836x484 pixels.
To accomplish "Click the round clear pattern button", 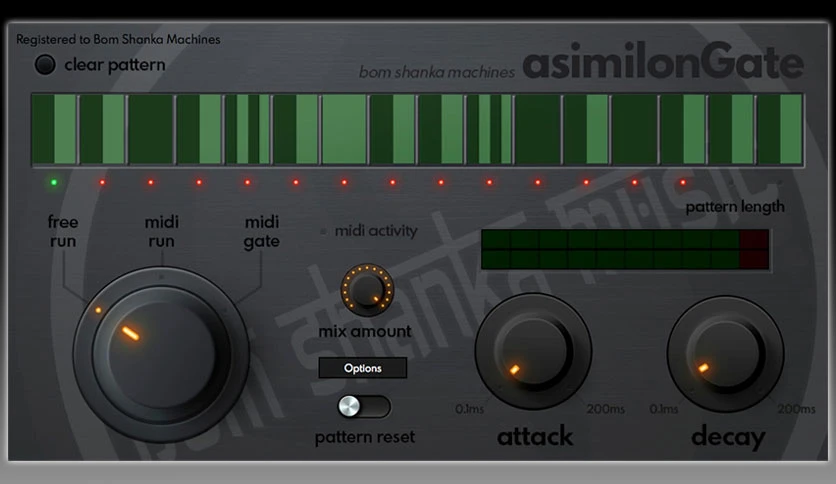I will (x=45, y=64).
